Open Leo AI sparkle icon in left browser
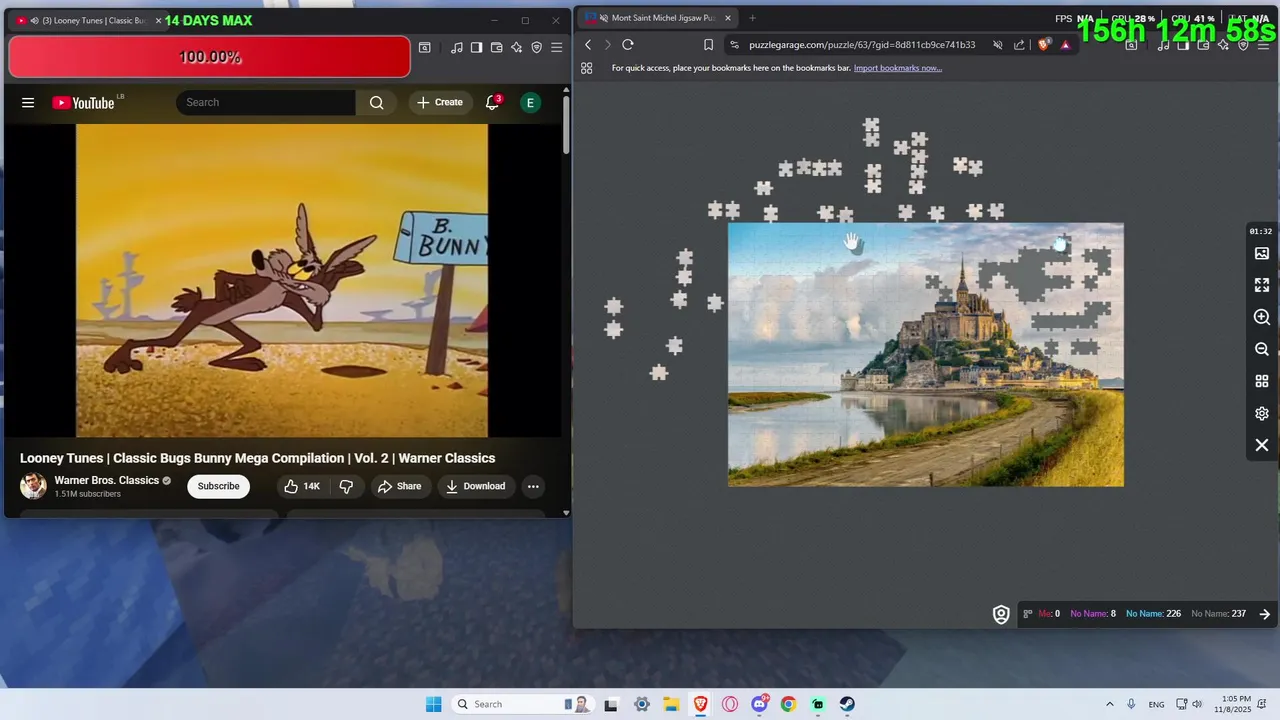 [x=517, y=47]
